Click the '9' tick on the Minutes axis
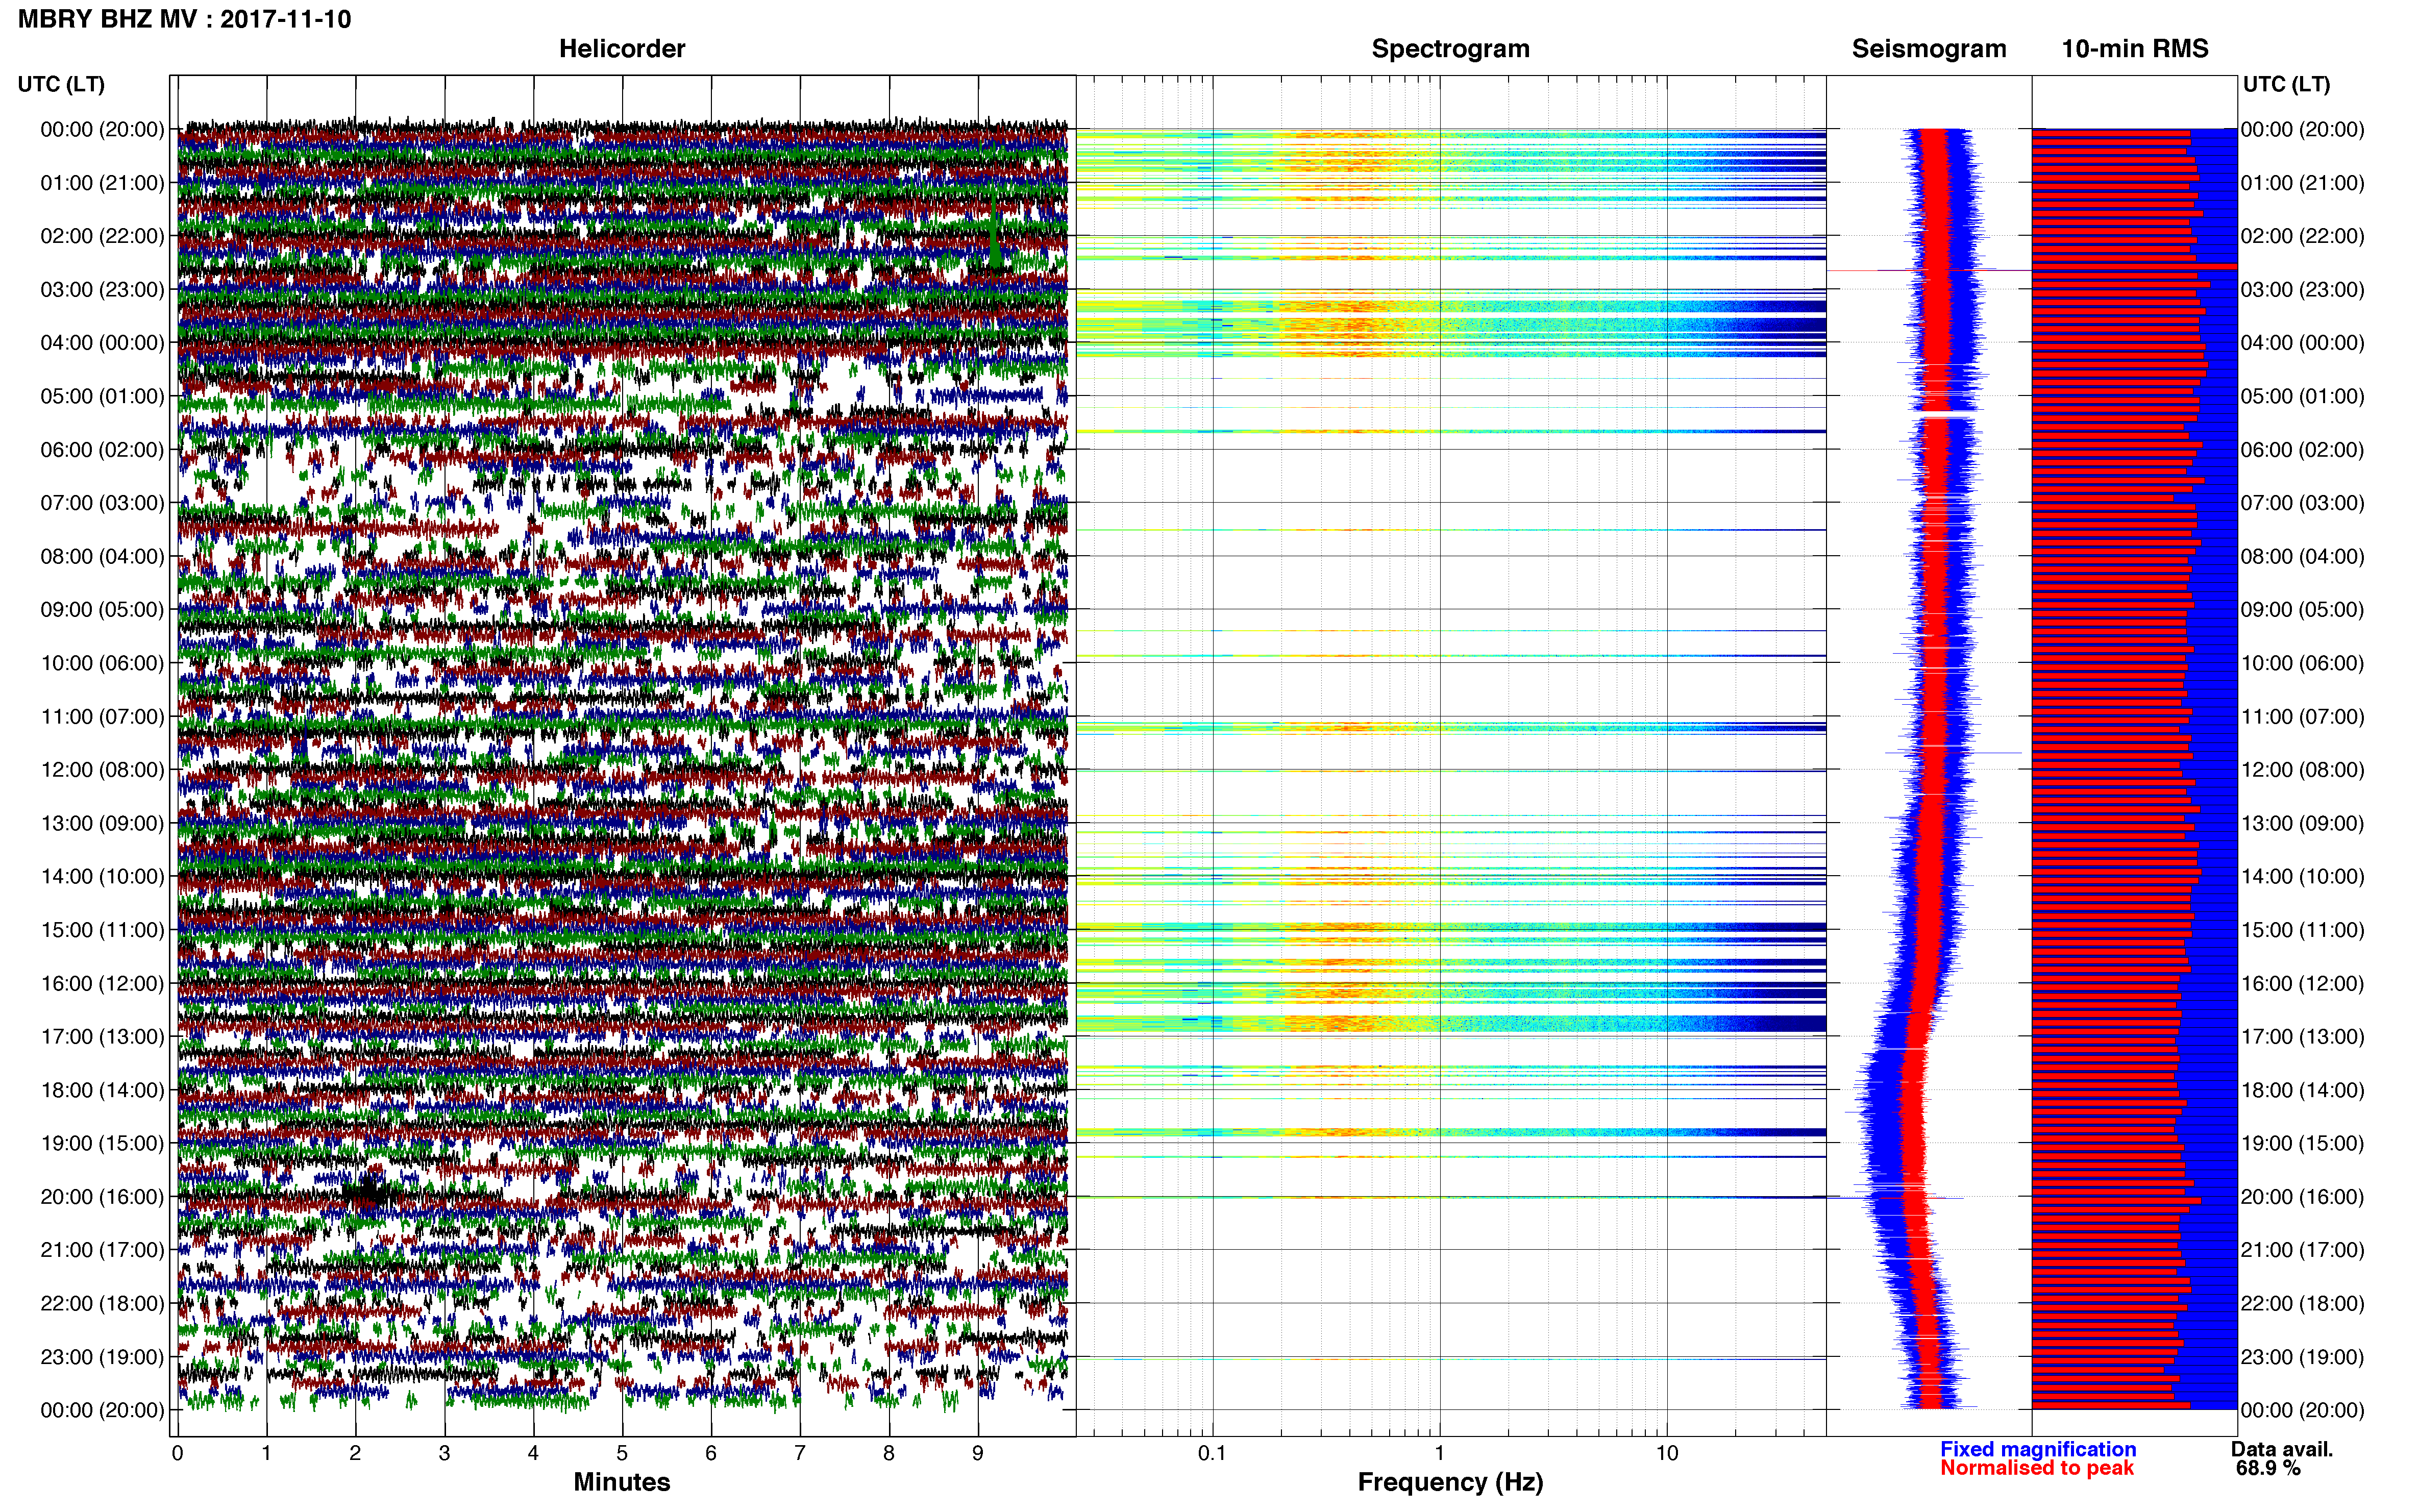2419x1512 pixels. (x=978, y=1453)
